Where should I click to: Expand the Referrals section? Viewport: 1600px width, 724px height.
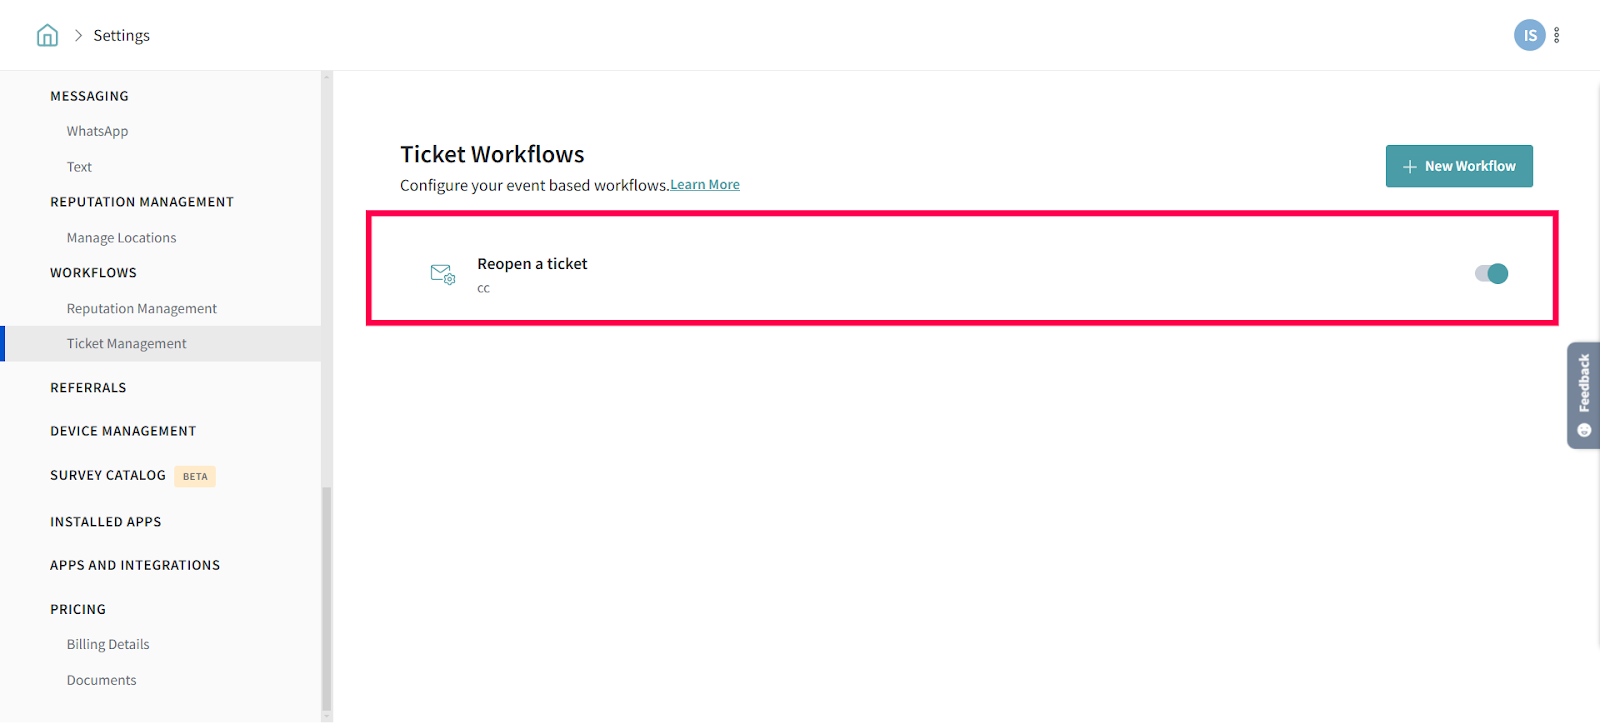tap(88, 388)
